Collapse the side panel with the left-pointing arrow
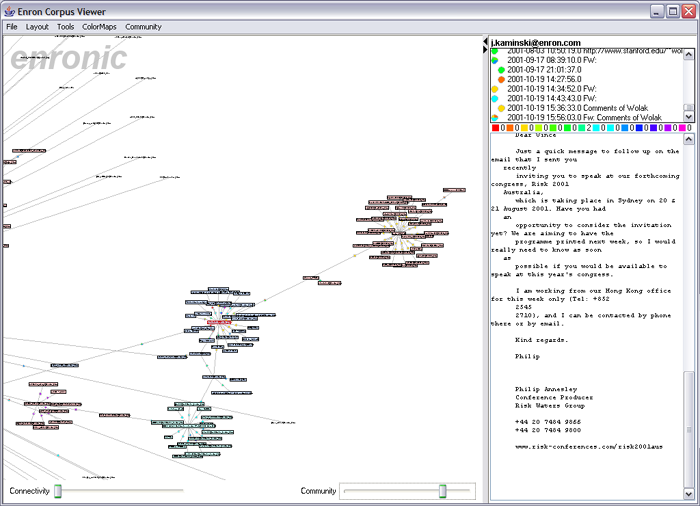 485,42
